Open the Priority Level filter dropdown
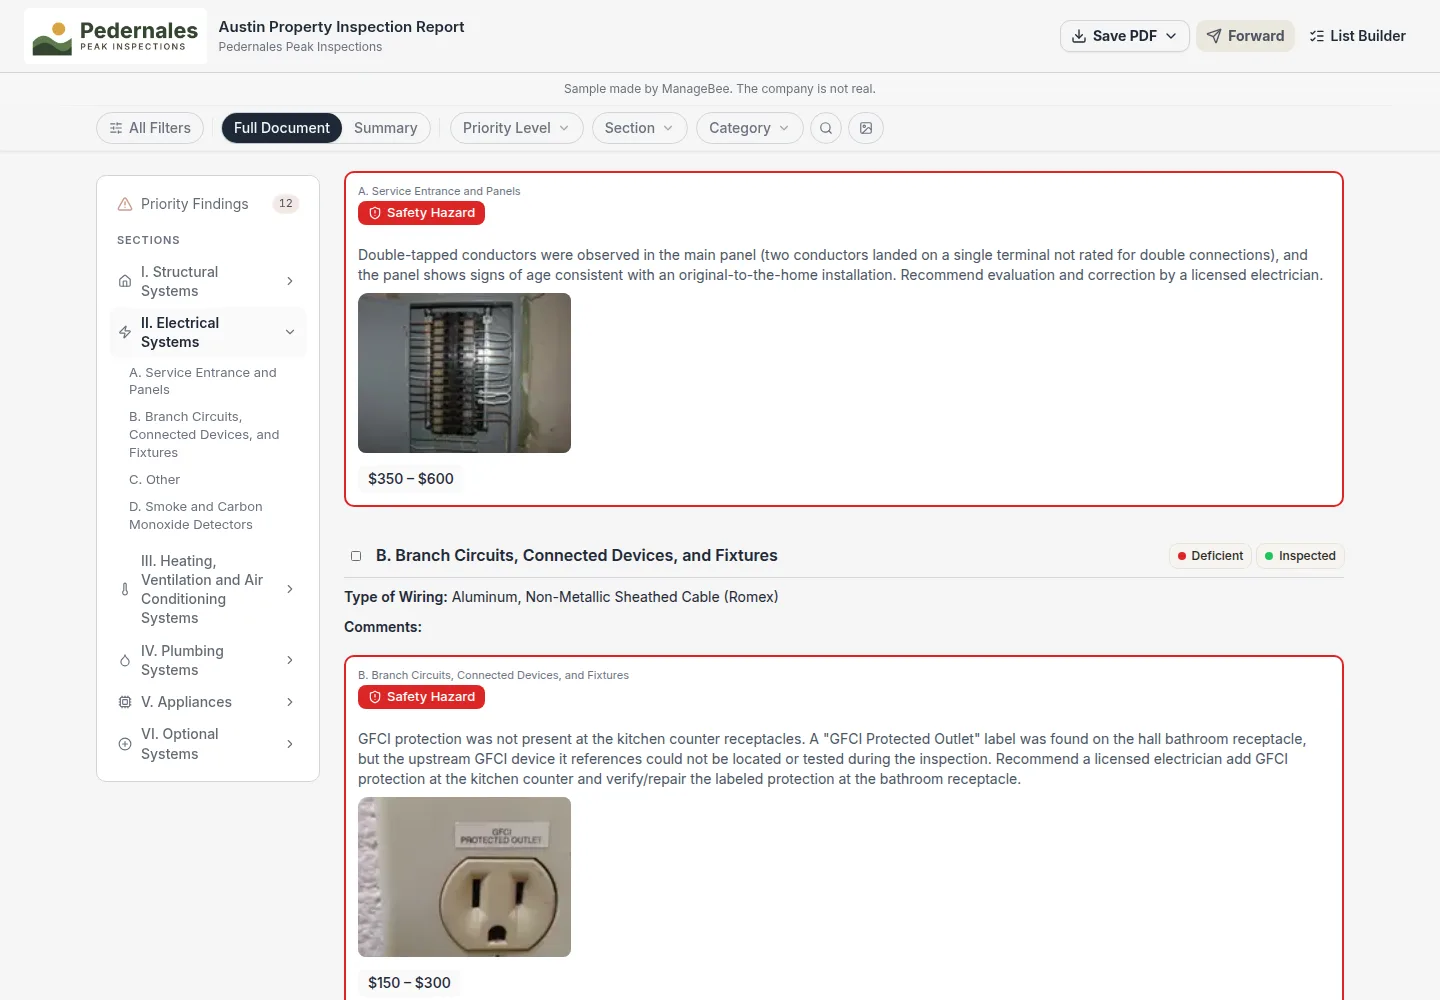This screenshot has width=1440, height=1000. tap(516, 128)
